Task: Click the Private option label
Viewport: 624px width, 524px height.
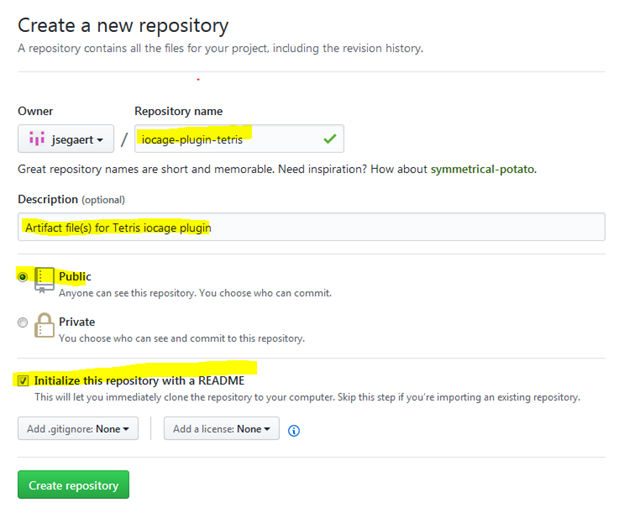Action: click(77, 321)
